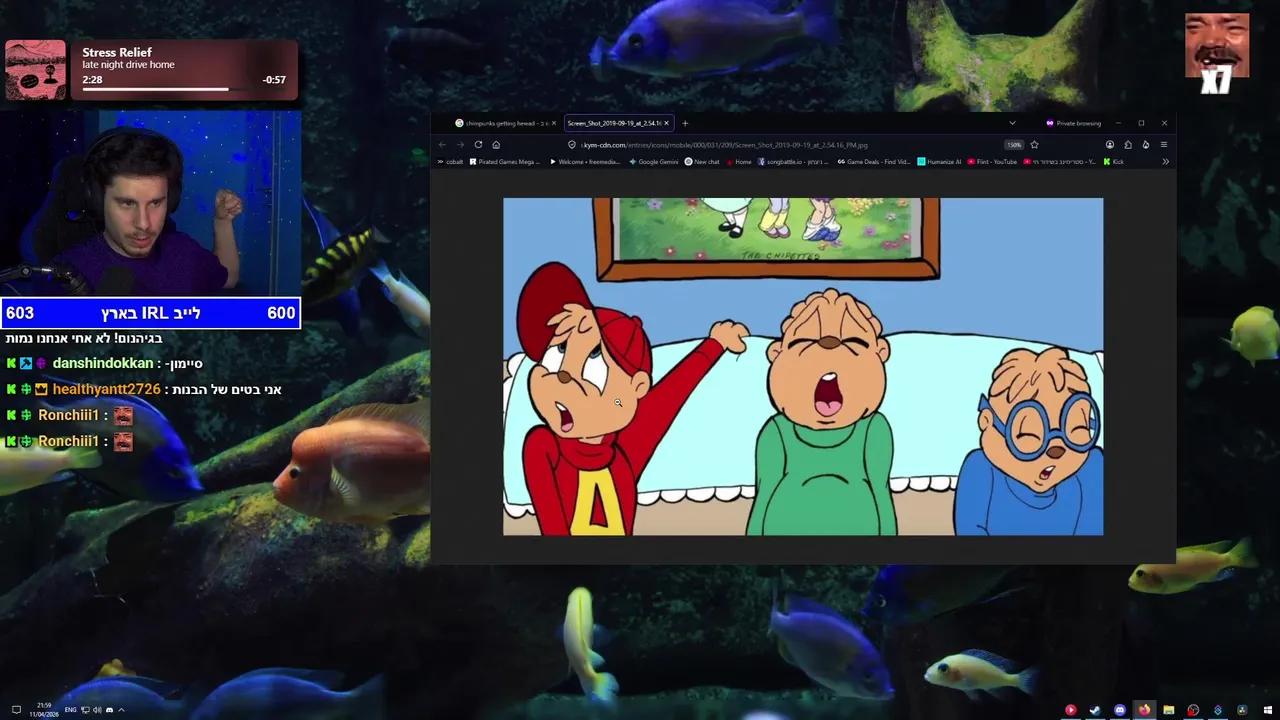The height and width of the screenshot is (720, 1280).
Task: Reload the current page
Action: click(478, 145)
